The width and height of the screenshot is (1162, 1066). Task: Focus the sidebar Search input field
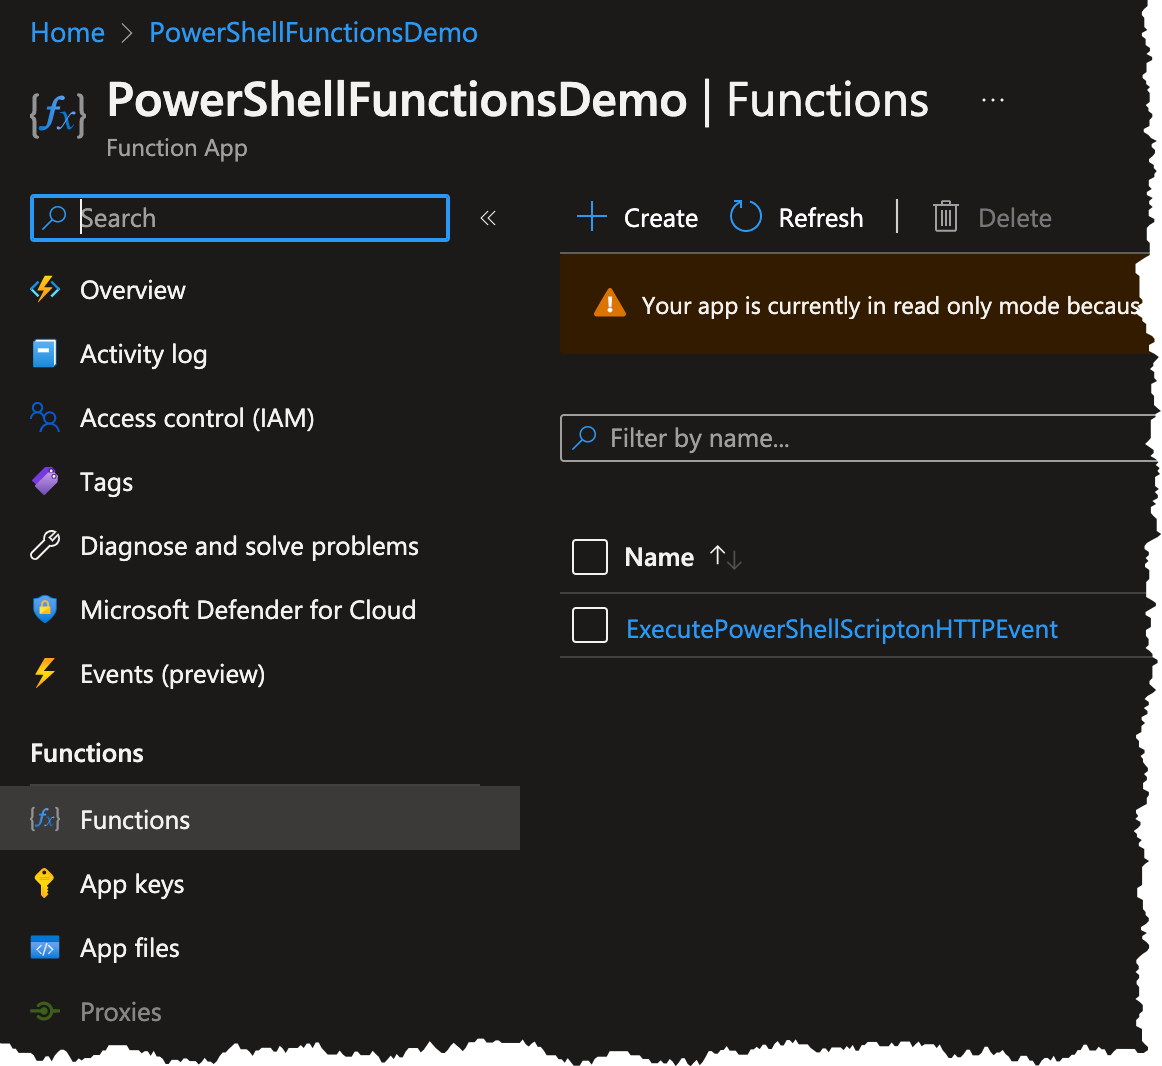coord(240,218)
